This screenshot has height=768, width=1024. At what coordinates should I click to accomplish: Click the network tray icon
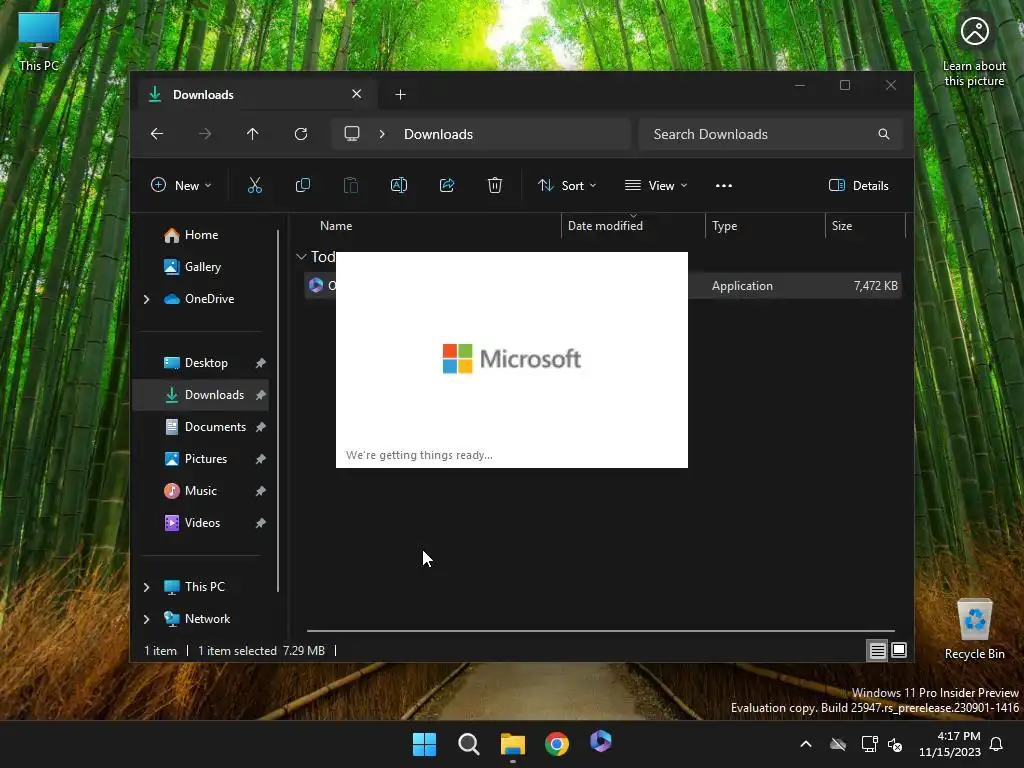[x=869, y=744]
